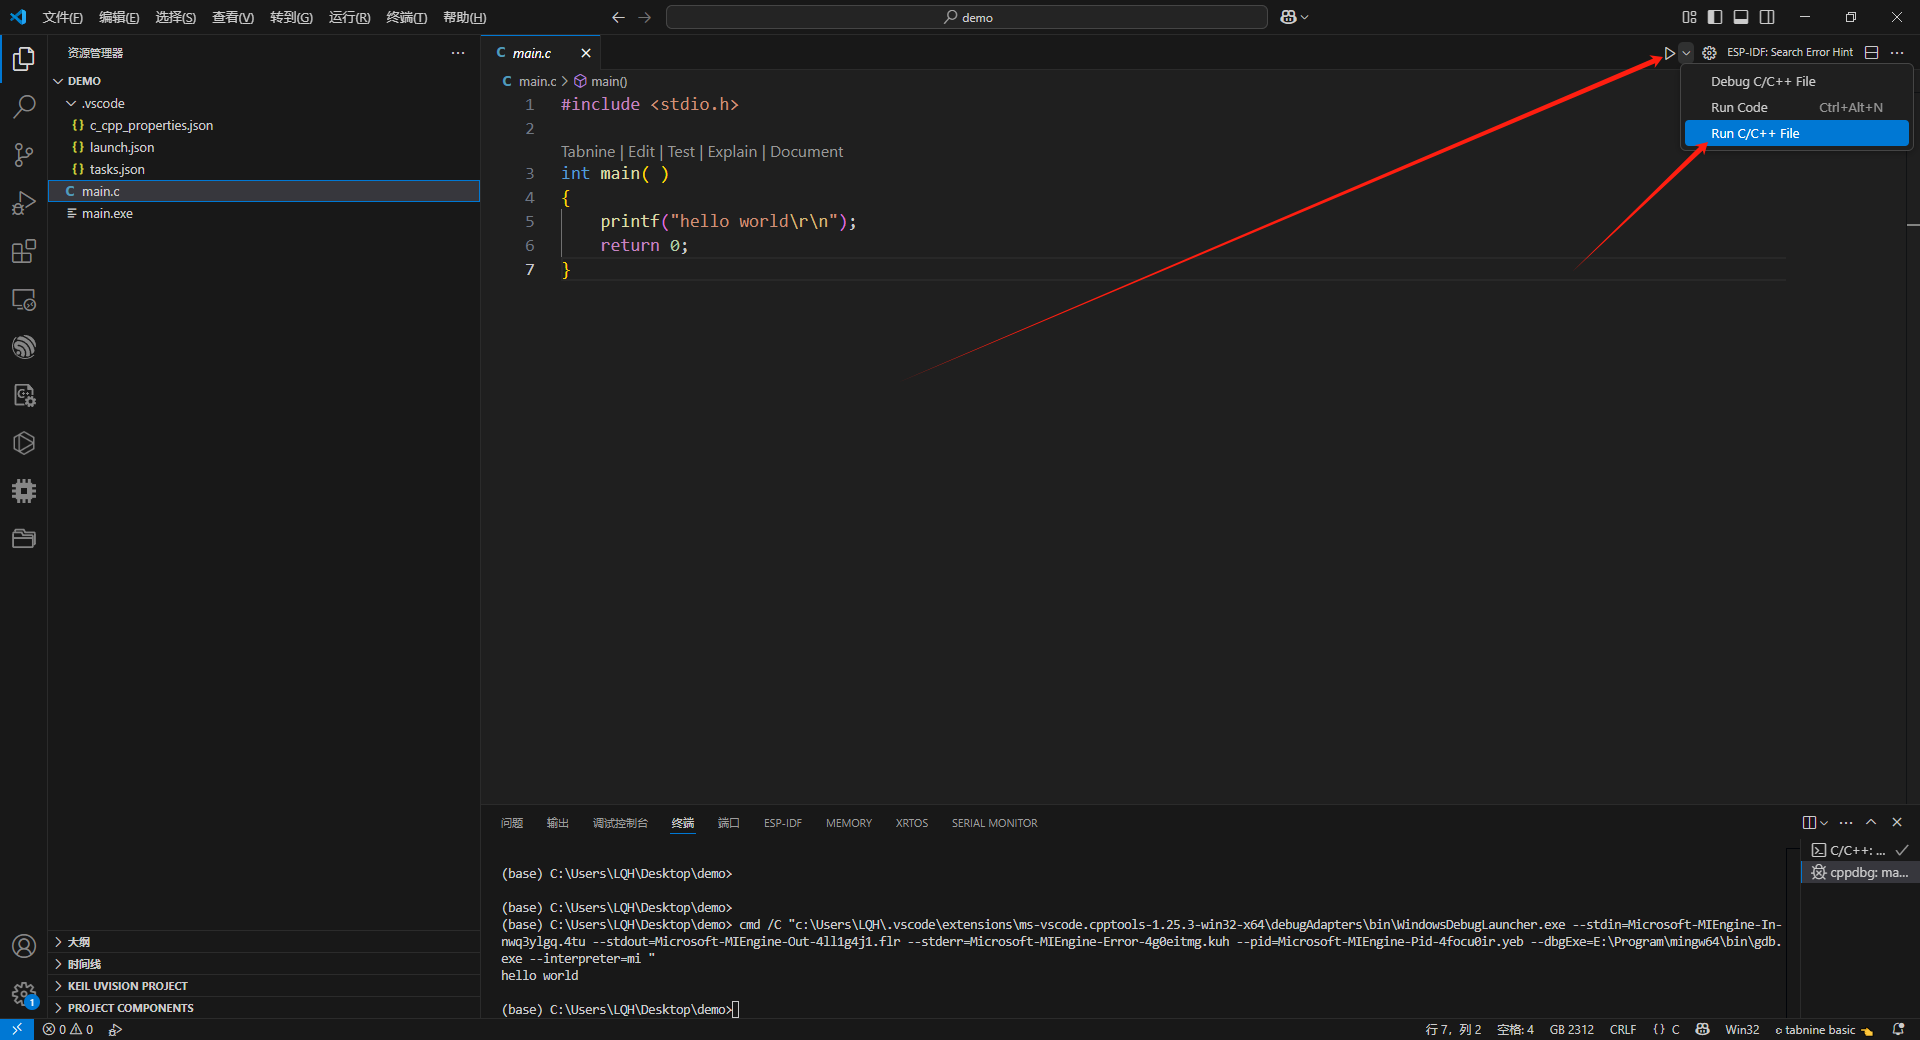
Task: Expand the PROJECT COMPONENTS section
Action: (x=131, y=1008)
